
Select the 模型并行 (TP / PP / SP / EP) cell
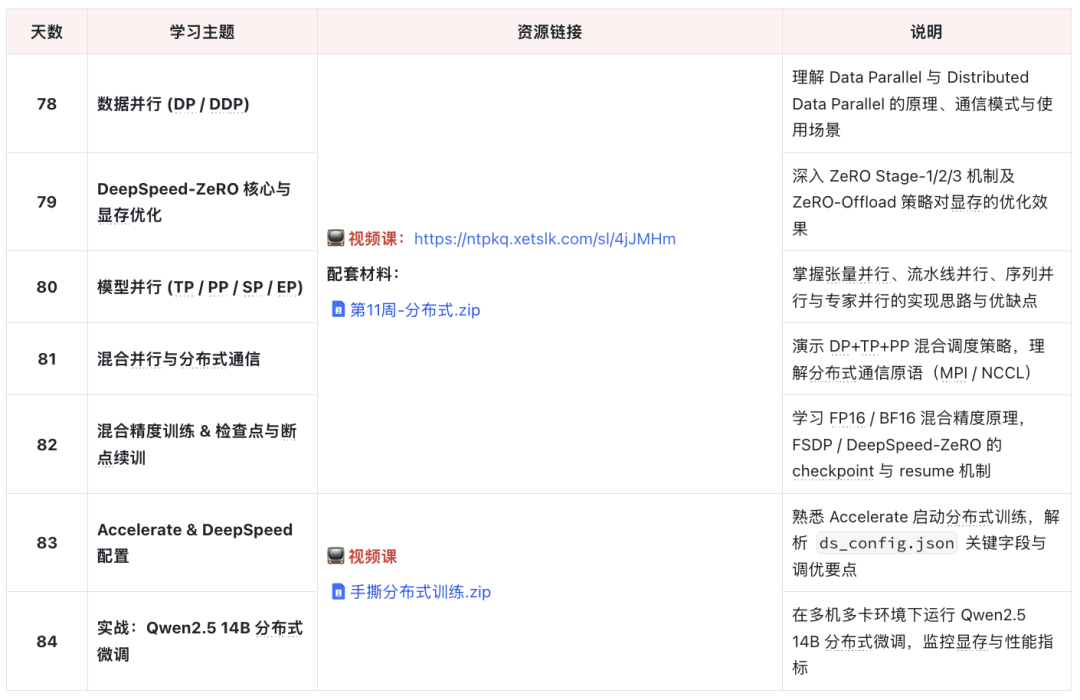[x=200, y=287]
